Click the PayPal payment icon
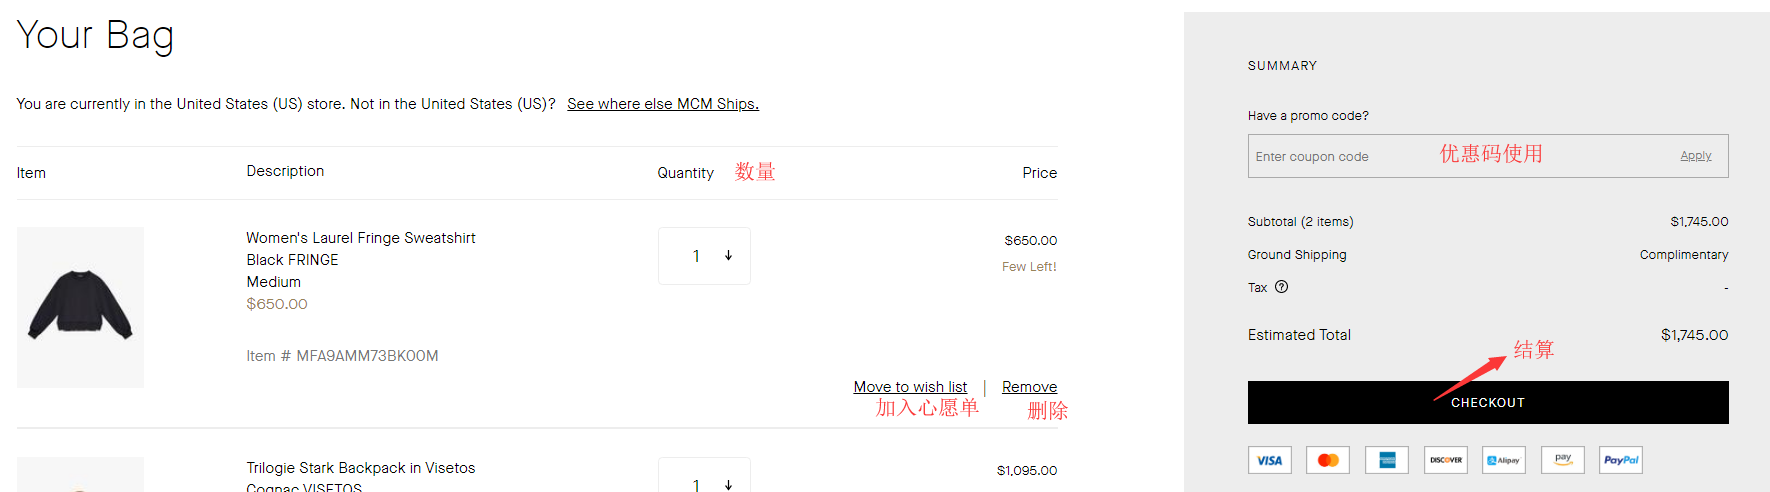 1621,460
